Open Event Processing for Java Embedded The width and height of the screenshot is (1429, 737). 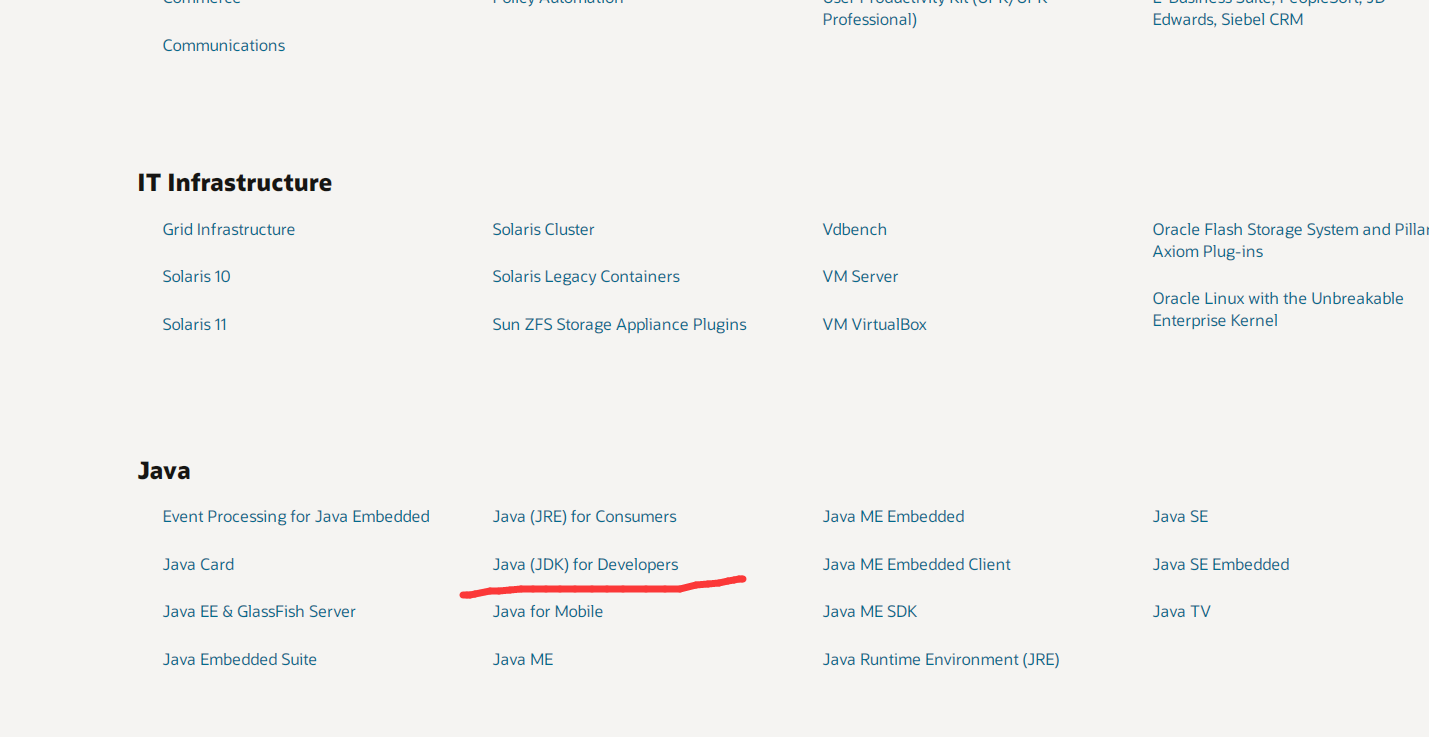[x=296, y=516]
